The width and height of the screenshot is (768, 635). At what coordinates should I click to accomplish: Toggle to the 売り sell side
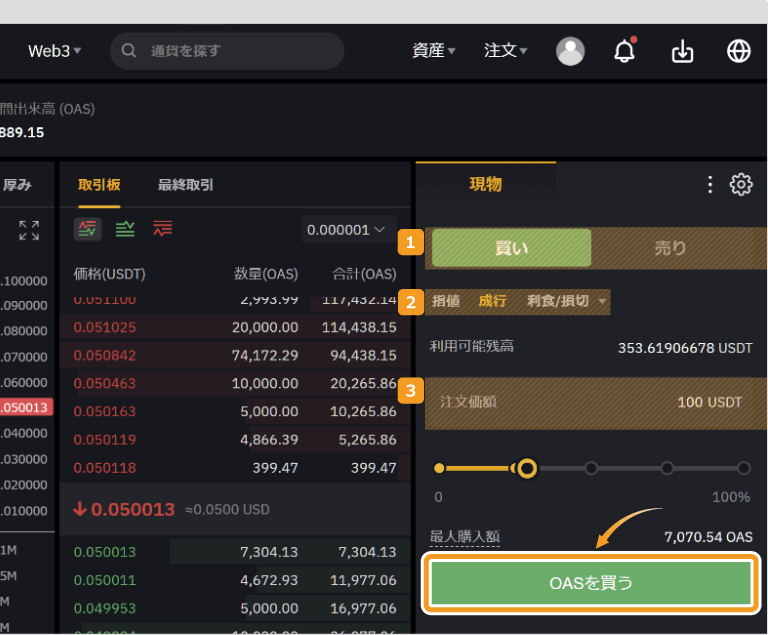click(670, 248)
